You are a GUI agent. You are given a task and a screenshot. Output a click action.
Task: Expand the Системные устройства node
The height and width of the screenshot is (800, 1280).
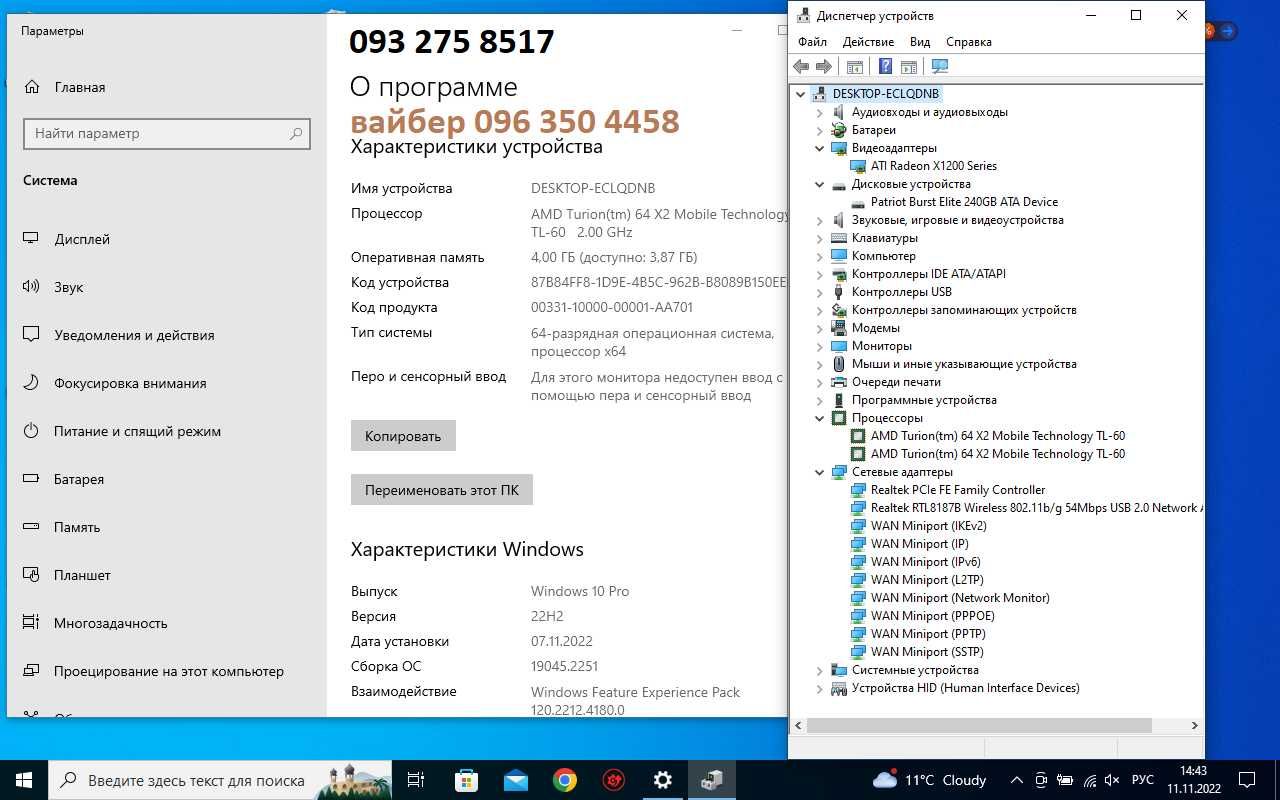[x=820, y=670]
